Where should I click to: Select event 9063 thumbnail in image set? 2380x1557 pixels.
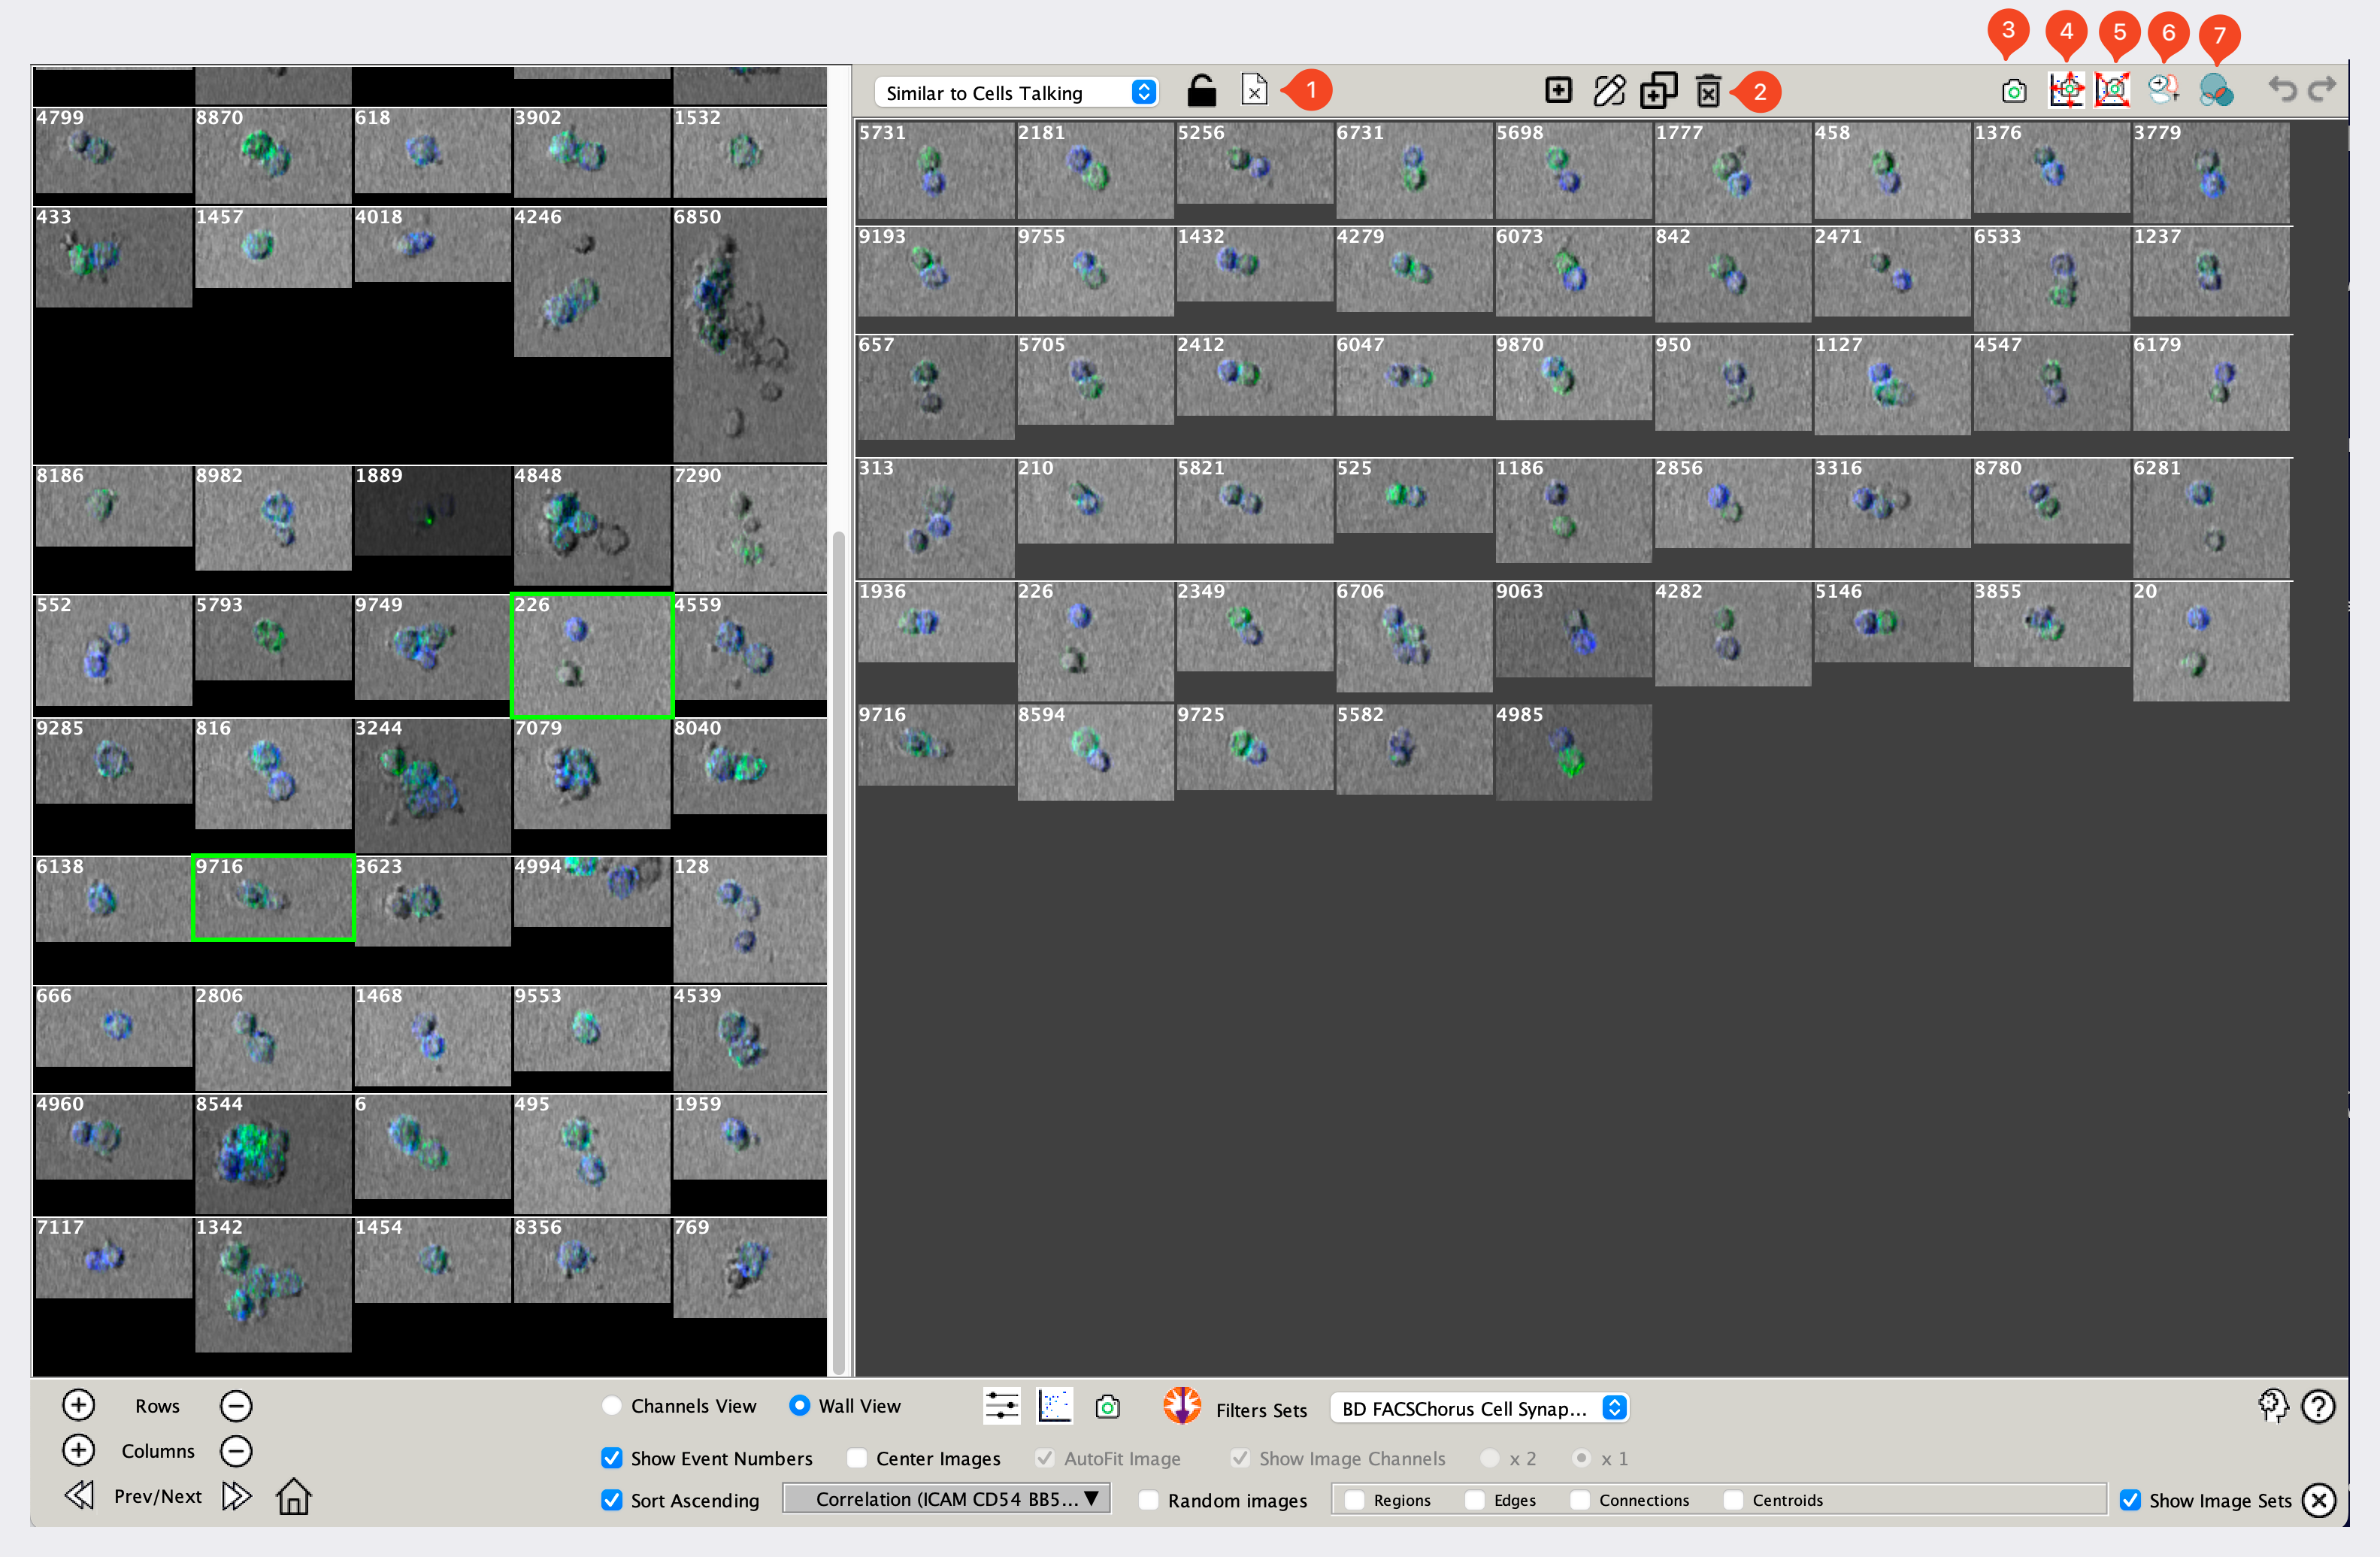pos(1573,629)
